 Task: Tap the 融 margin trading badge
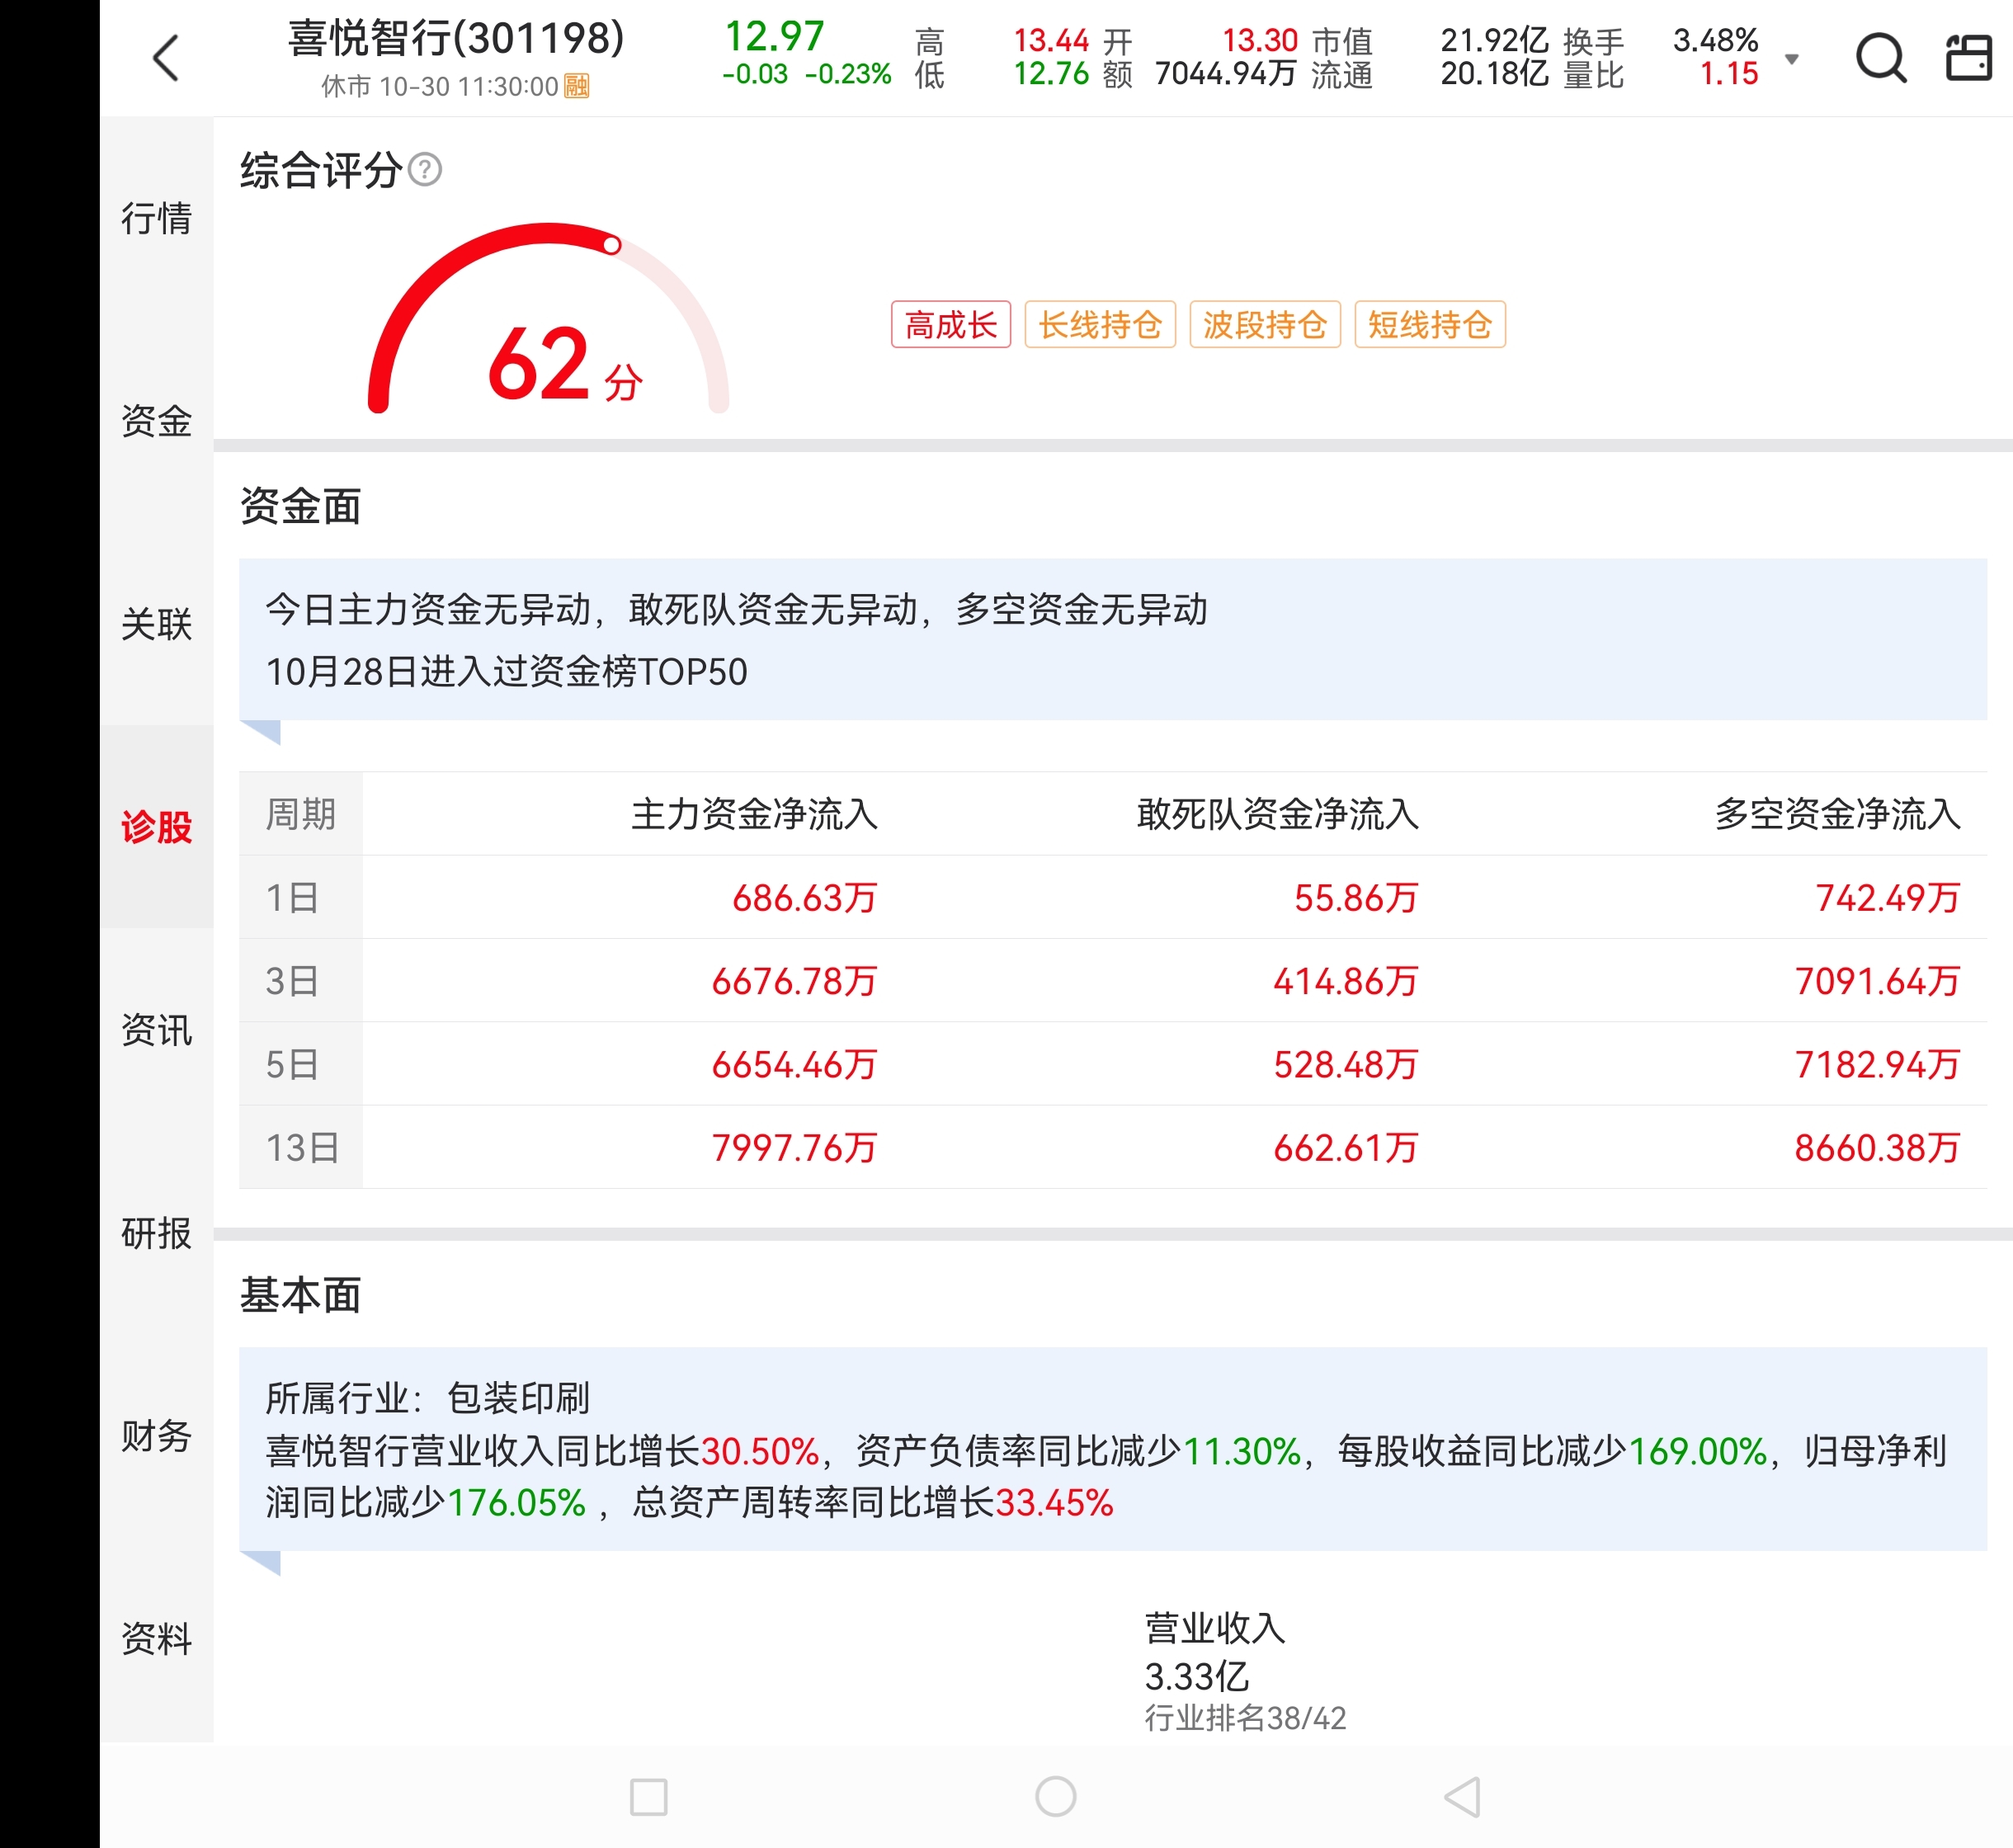pyautogui.click(x=577, y=87)
